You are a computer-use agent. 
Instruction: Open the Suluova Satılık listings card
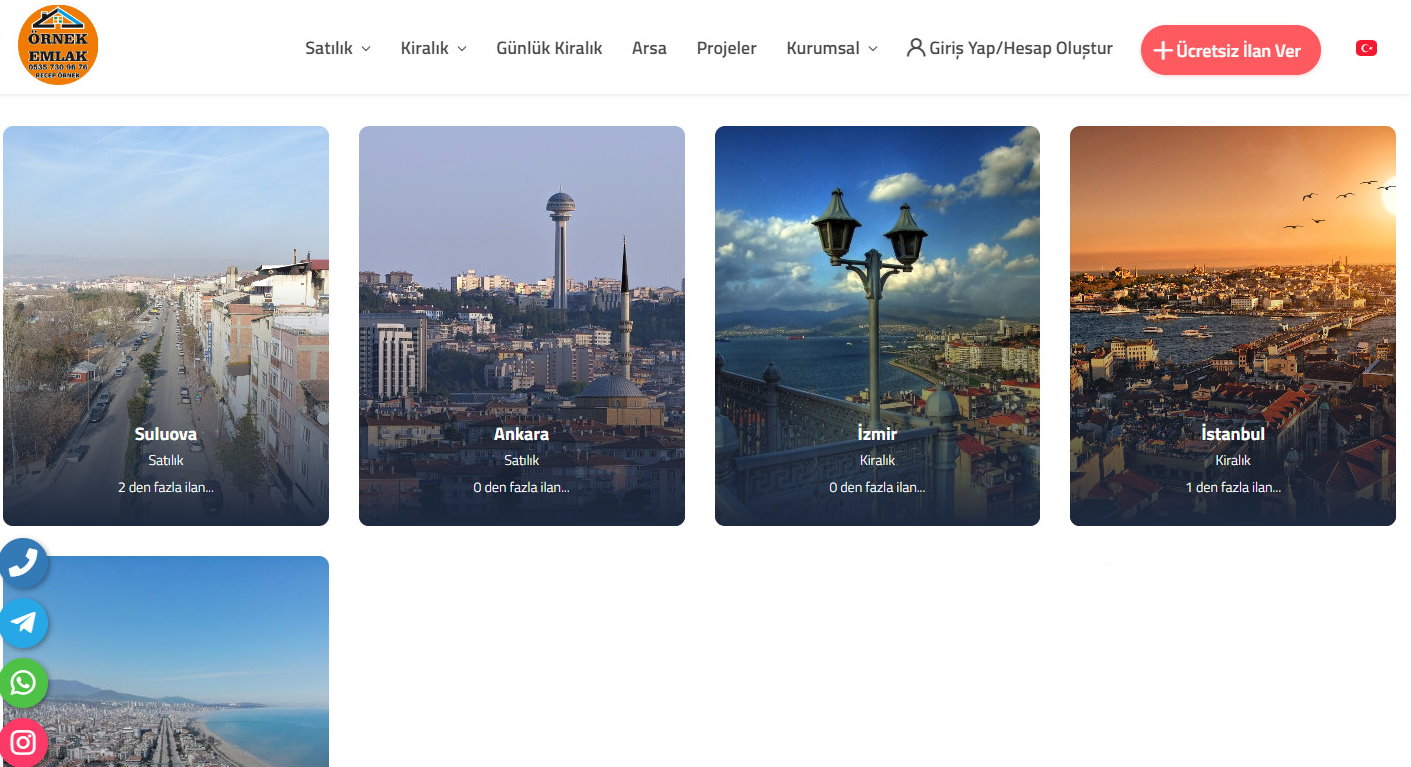[166, 326]
